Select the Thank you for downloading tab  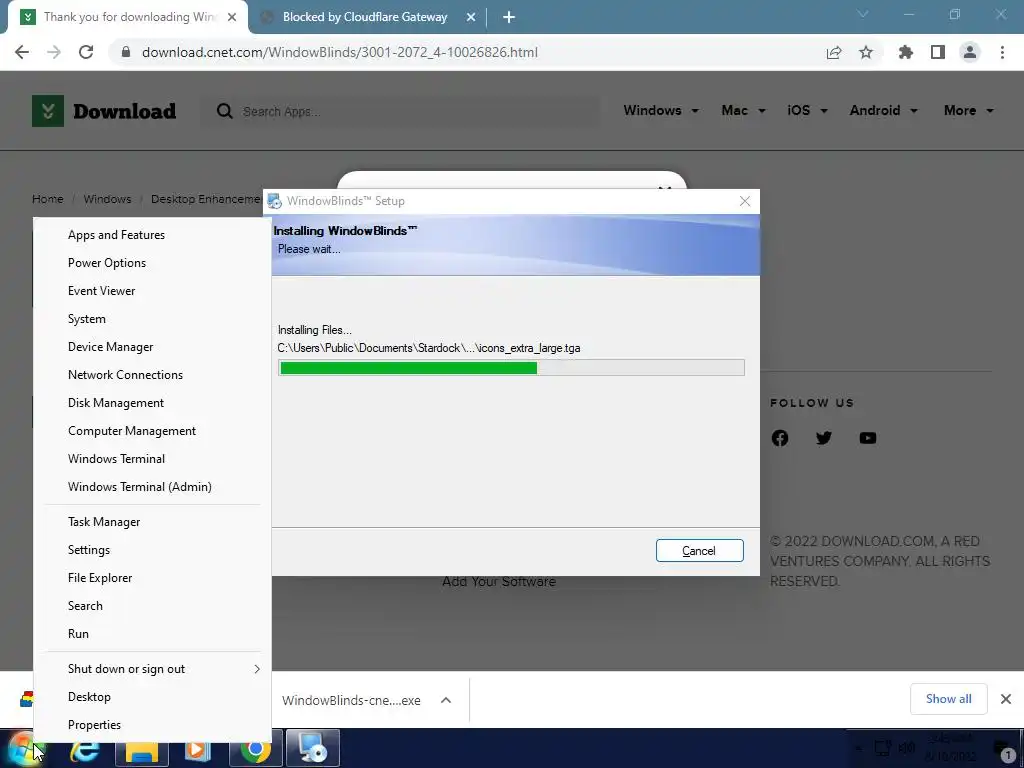[x=128, y=17]
